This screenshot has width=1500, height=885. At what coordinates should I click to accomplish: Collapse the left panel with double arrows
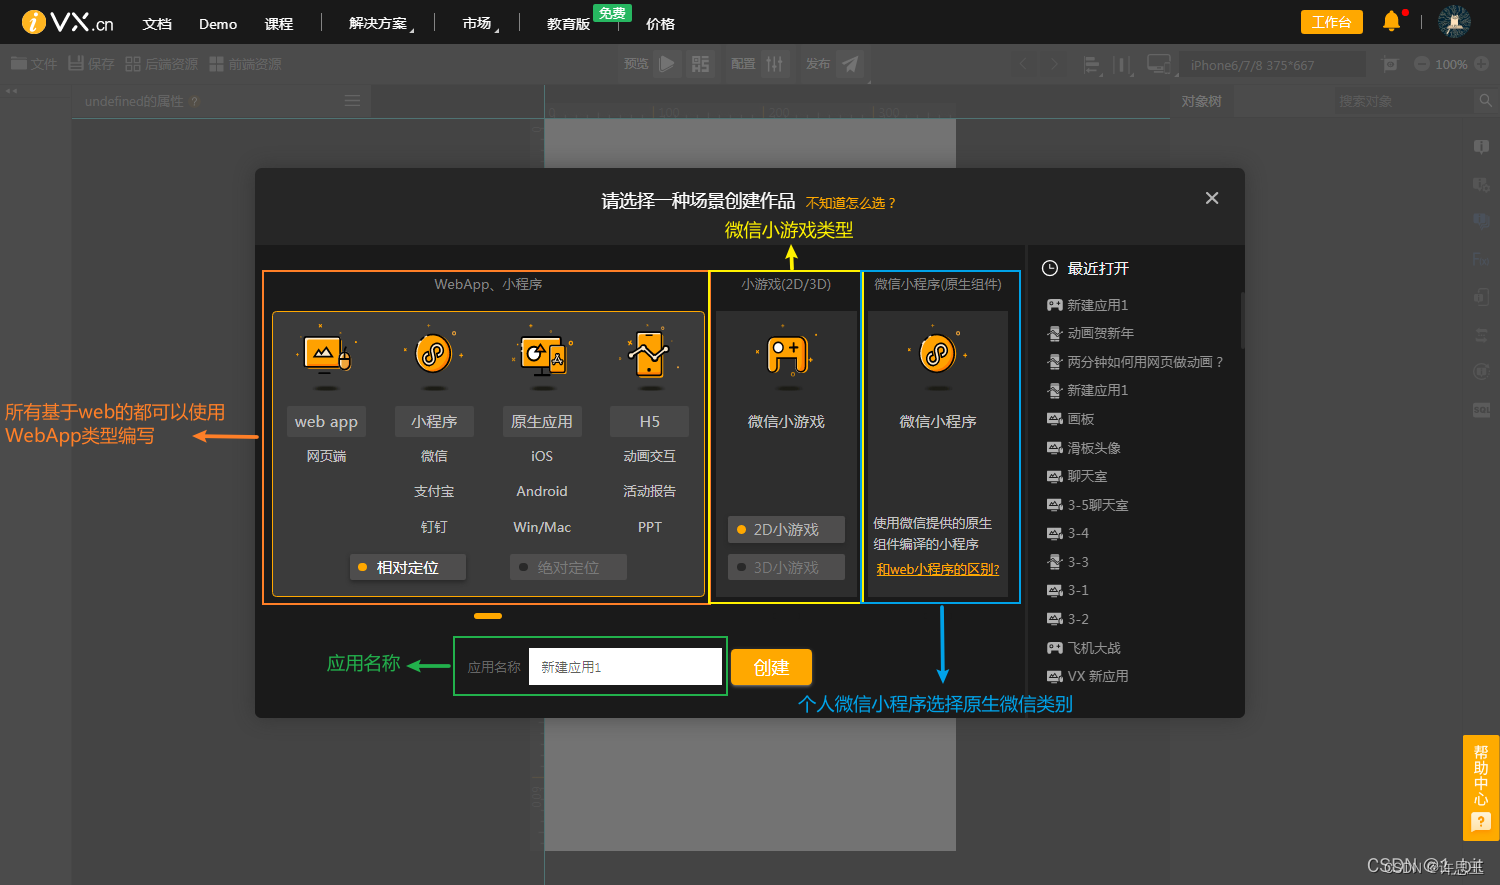click(11, 91)
